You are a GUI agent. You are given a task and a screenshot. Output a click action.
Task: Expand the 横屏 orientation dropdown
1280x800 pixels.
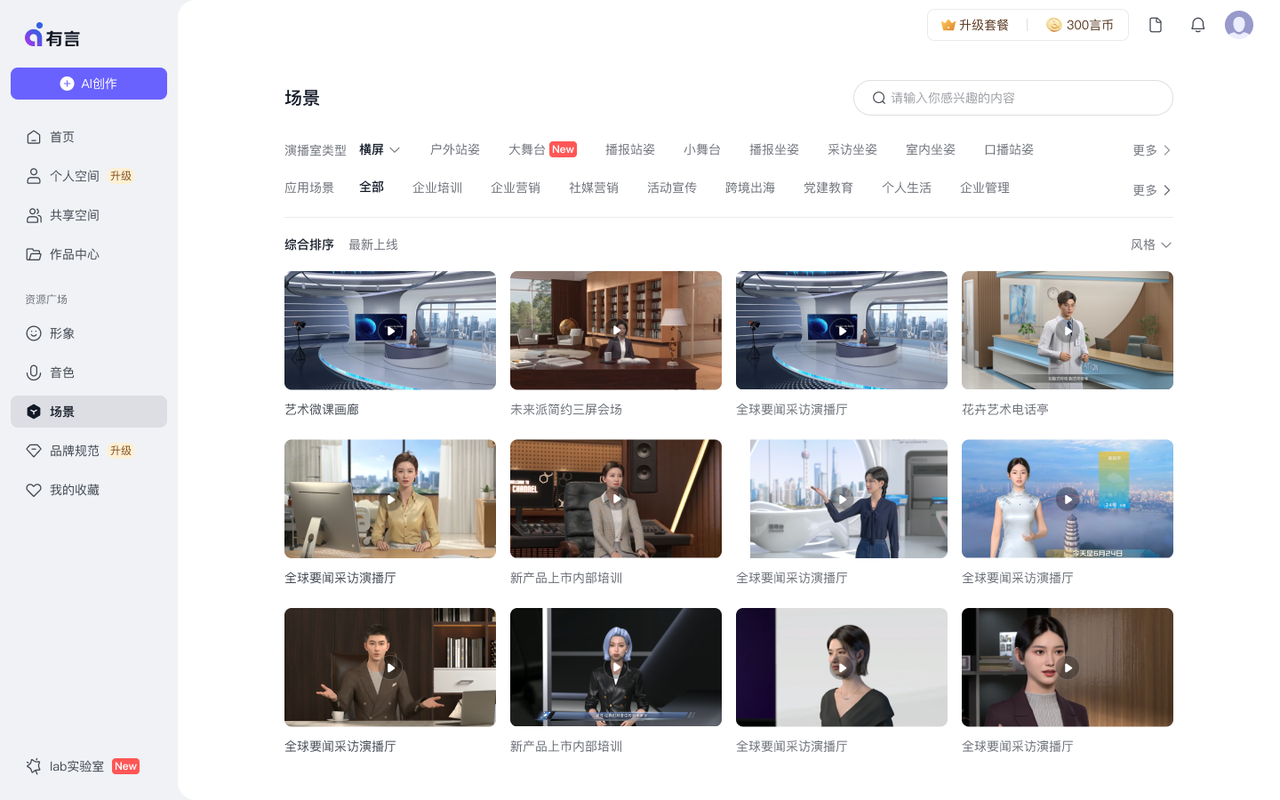(380, 150)
